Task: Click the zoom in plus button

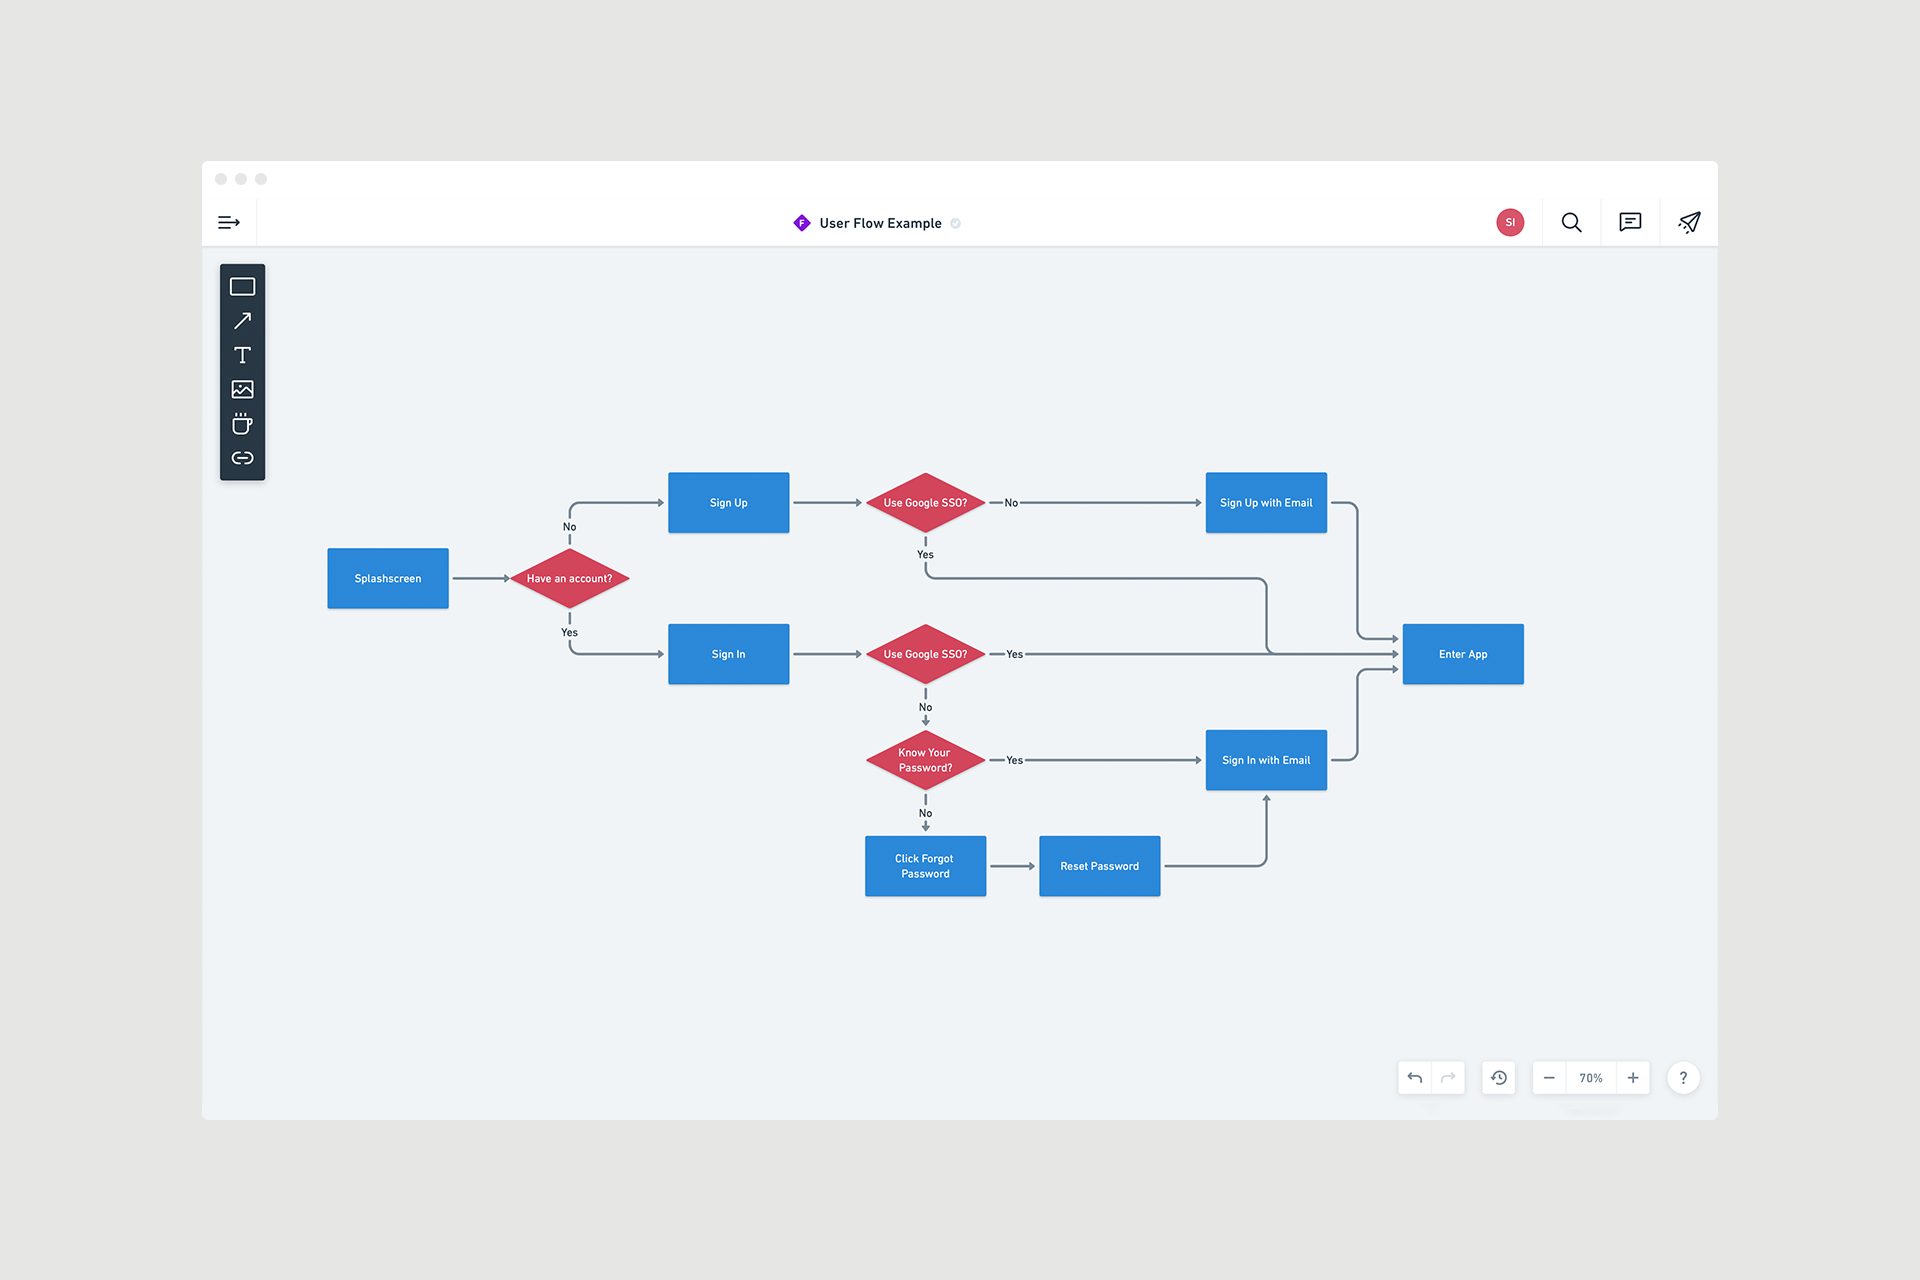Action: 1633,1077
